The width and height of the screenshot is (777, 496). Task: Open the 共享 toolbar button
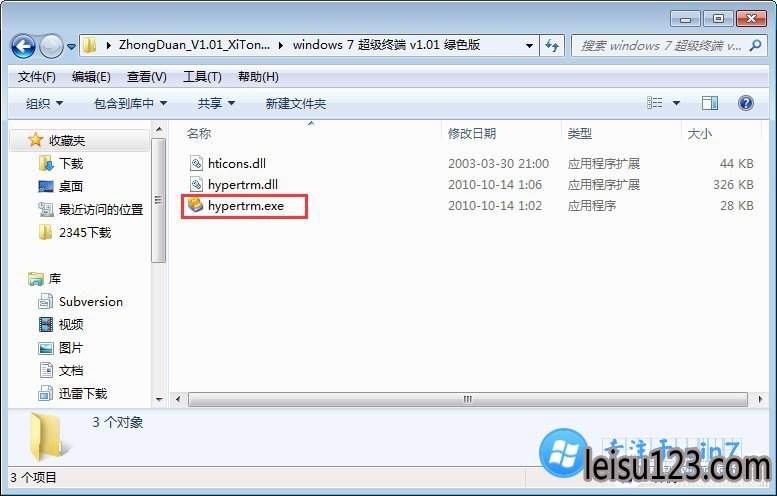point(216,104)
